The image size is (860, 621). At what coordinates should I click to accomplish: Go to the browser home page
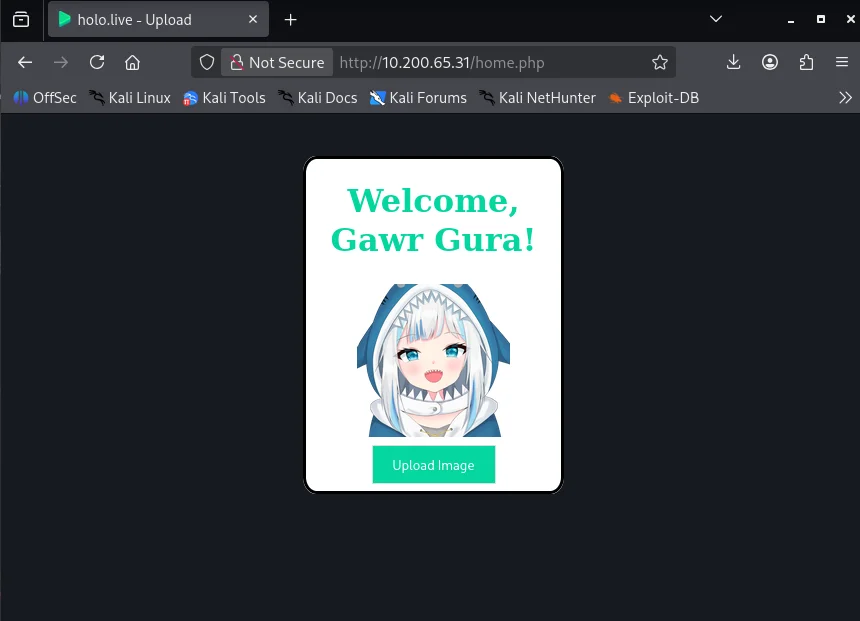[x=132, y=62]
